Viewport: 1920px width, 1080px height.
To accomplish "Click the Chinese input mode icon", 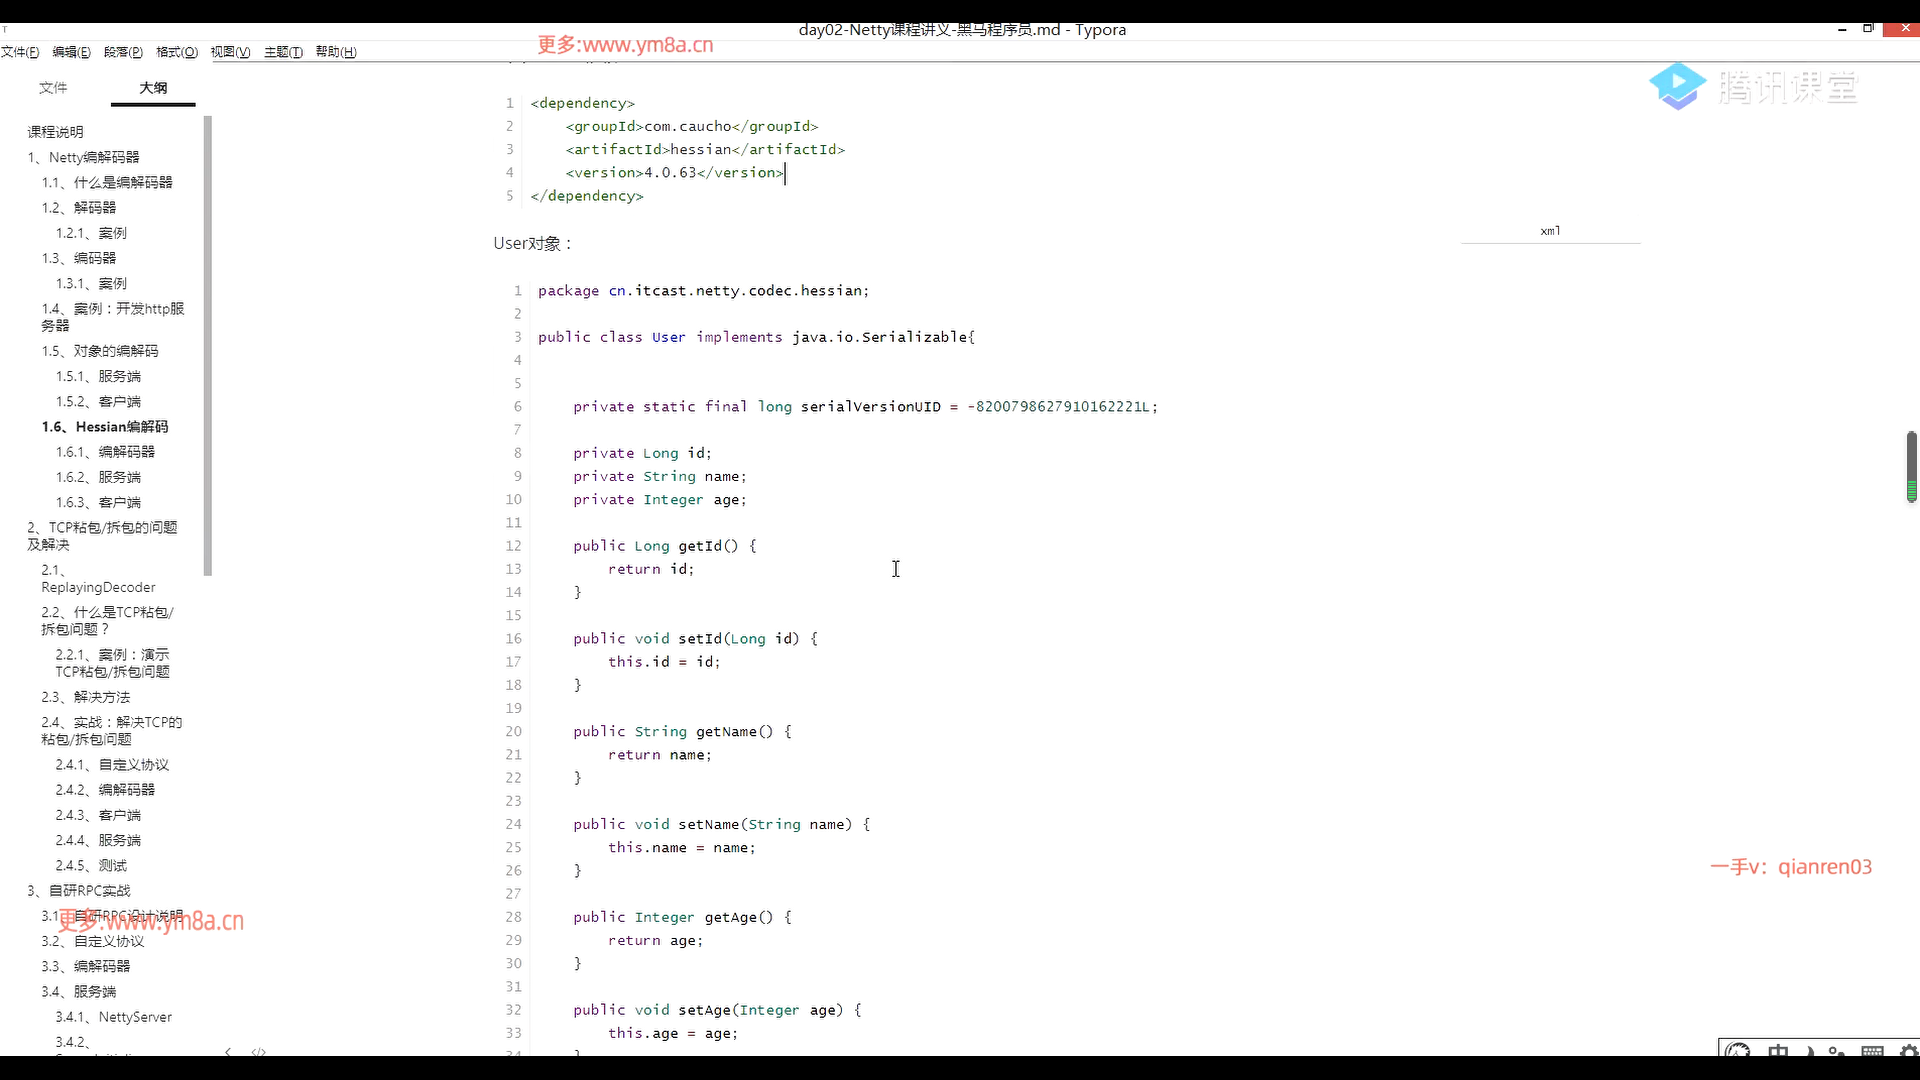I will click(1777, 1051).
